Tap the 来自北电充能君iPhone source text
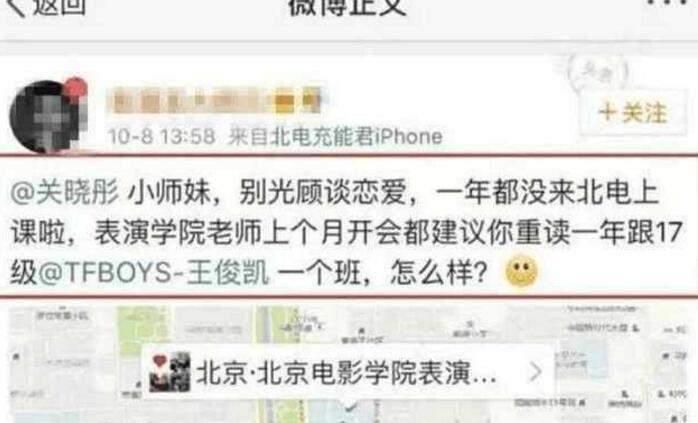The image size is (698, 423). (335, 136)
